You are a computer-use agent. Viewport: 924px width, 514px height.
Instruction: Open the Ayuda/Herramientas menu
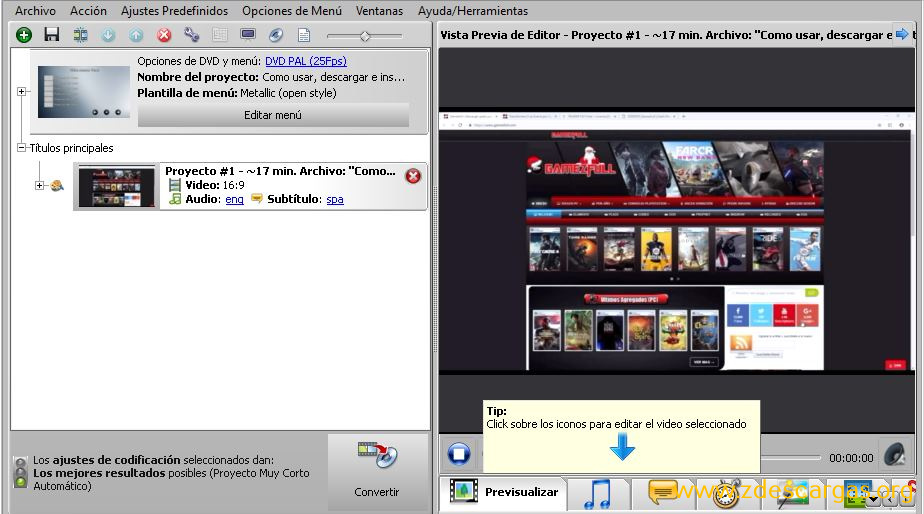pos(473,11)
